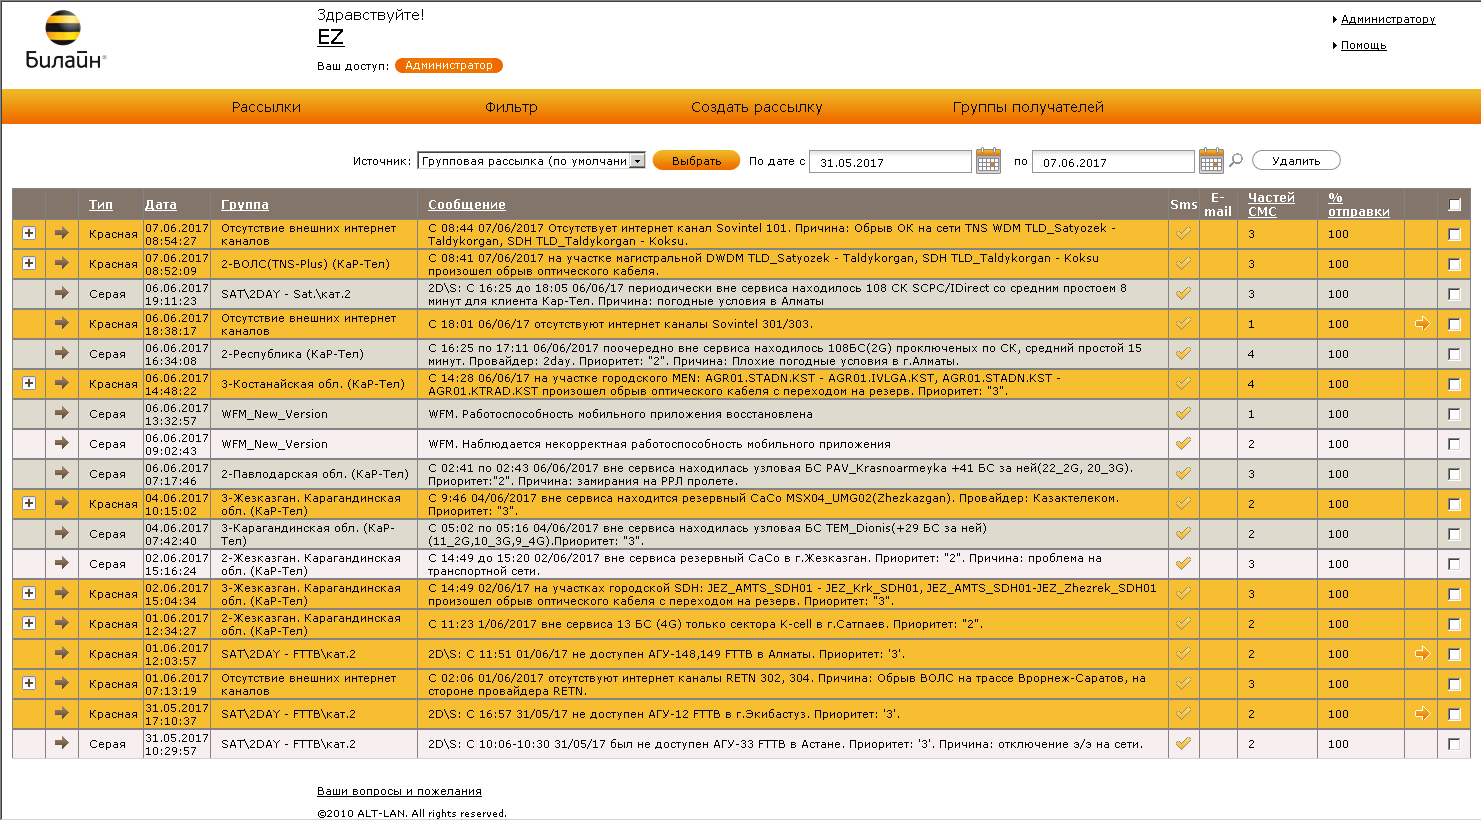Click the Sms checkmark on row 06.06.2017 19:11:23

pos(1183,293)
